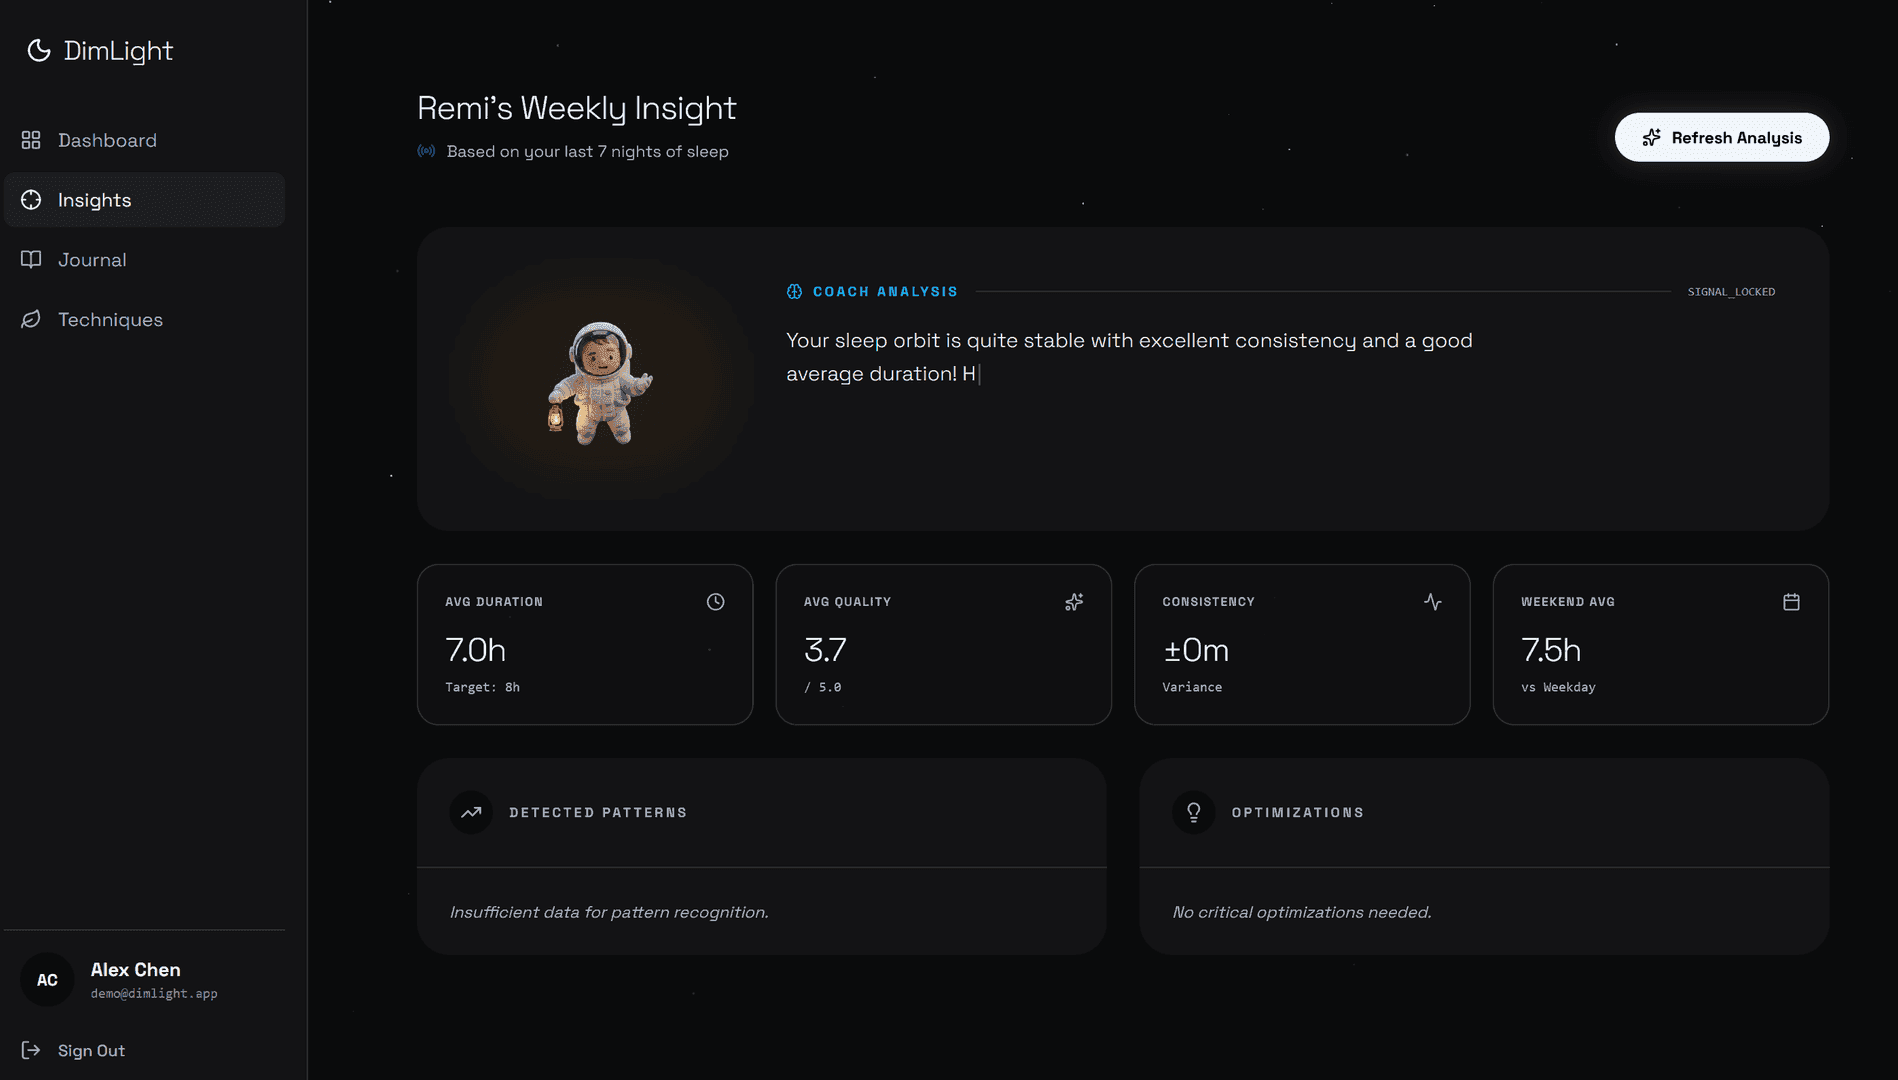1898x1080 pixels.
Task: Click the DimLight moon logo icon
Action: click(x=38, y=50)
